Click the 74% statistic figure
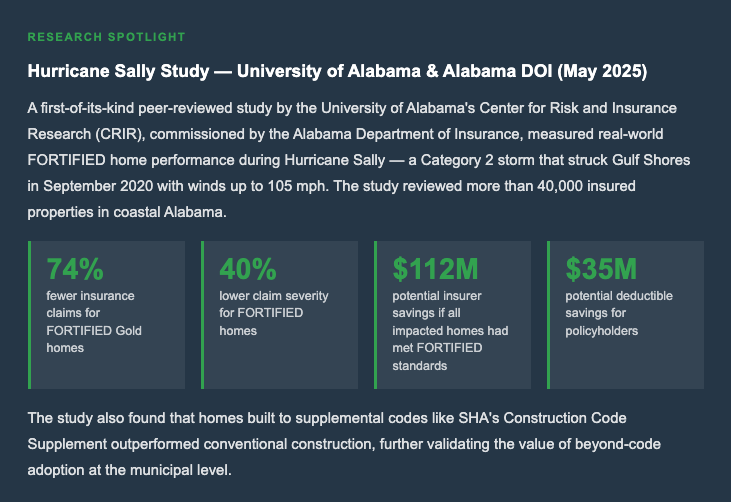Image resolution: width=731 pixels, height=502 pixels. [75, 269]
